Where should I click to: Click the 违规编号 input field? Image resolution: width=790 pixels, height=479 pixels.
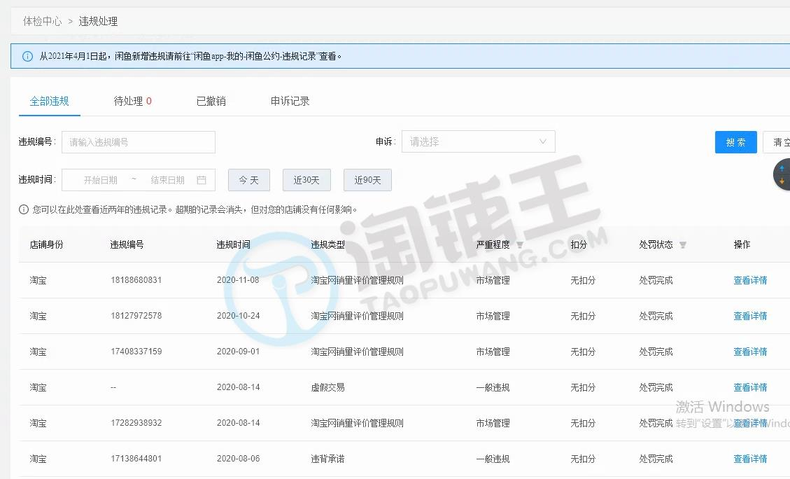[138, 142]
